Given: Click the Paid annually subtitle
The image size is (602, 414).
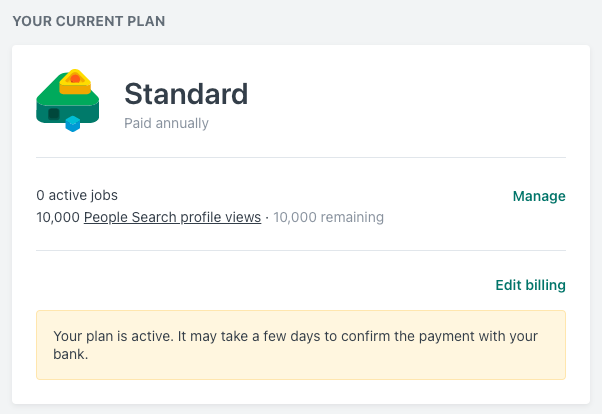Looking at the screenshot, I should pos(166,123).
